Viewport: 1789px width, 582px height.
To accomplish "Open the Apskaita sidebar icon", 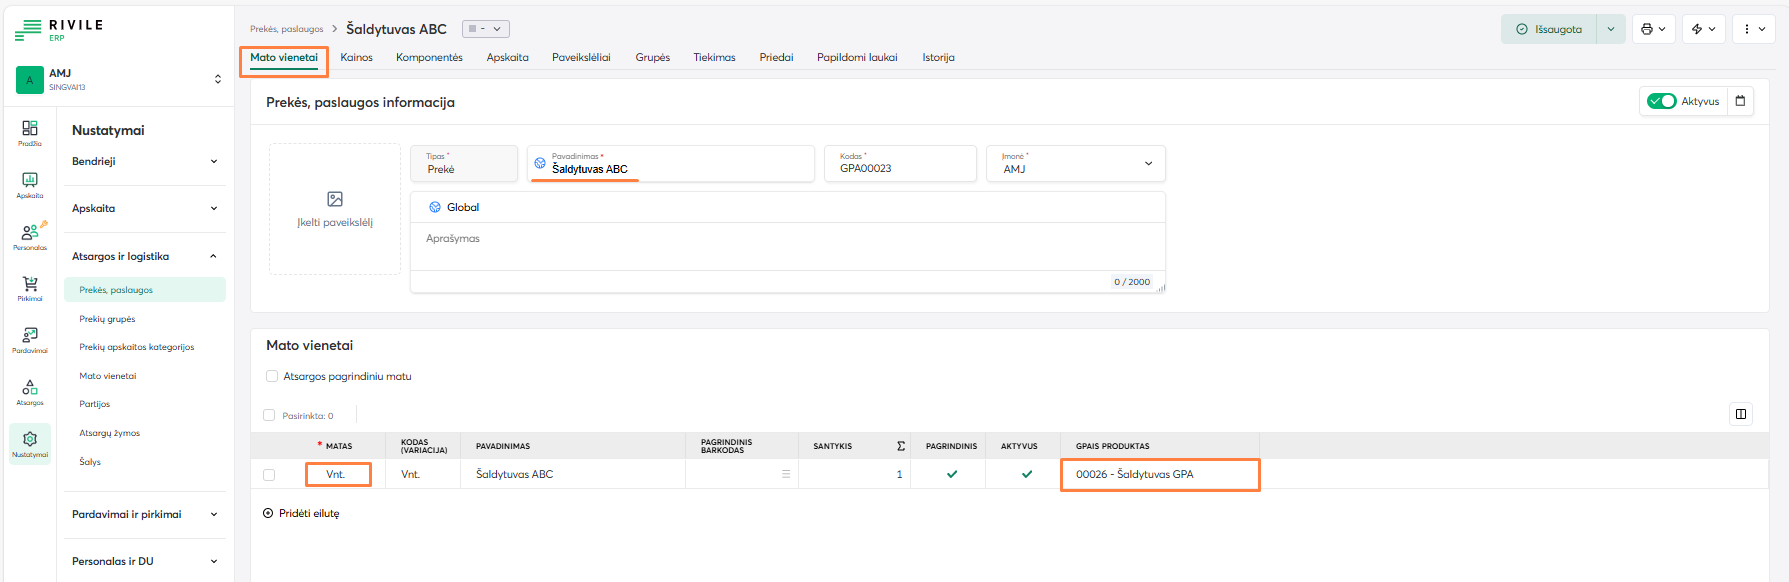I will [30, 184].
